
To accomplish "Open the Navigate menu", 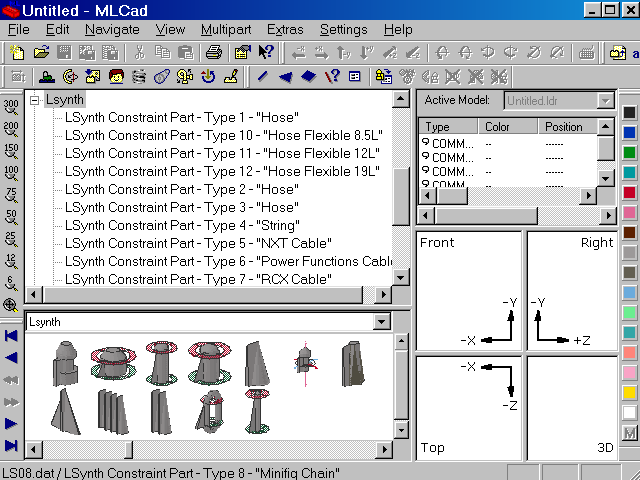I will click(112, 30).
